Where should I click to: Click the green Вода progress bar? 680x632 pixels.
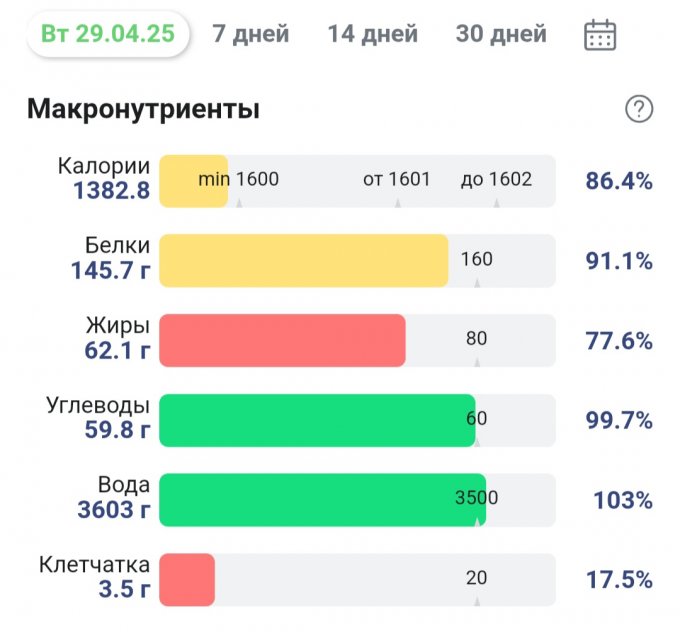(322, 499)
